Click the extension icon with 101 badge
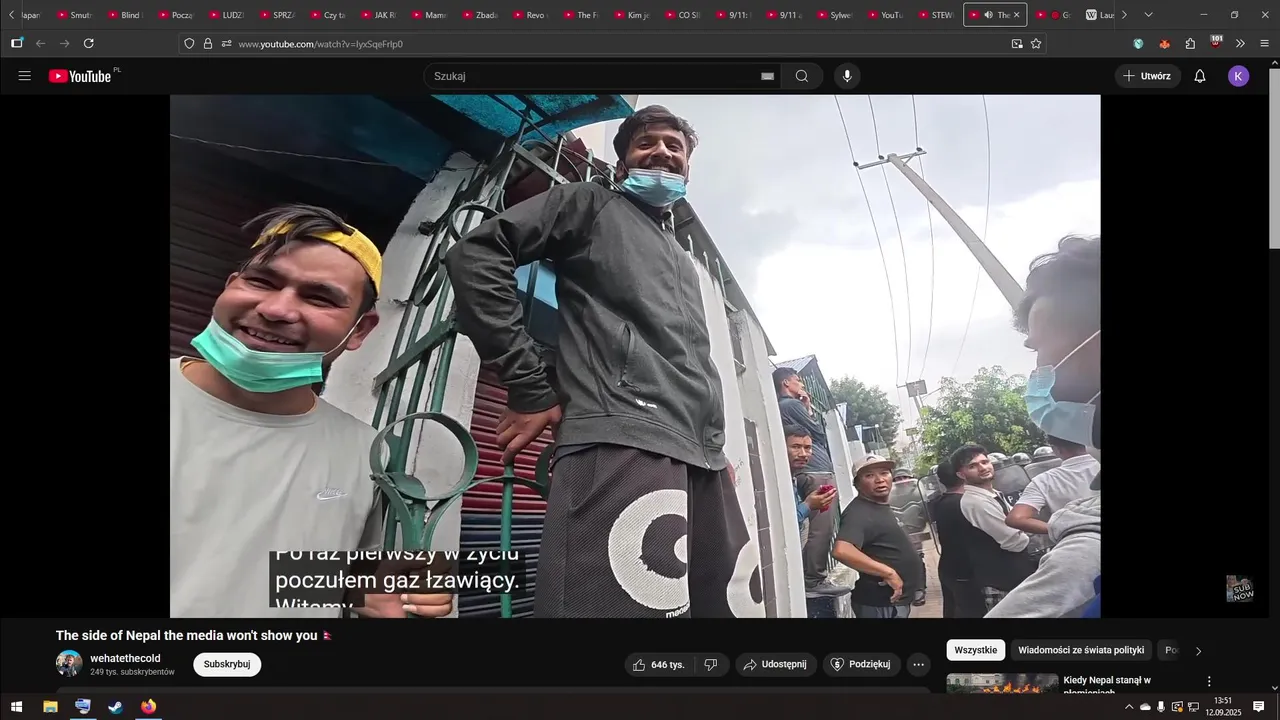Image resolution: width=1280 pixels, height=720 pixels. [x=1216, y=42]
